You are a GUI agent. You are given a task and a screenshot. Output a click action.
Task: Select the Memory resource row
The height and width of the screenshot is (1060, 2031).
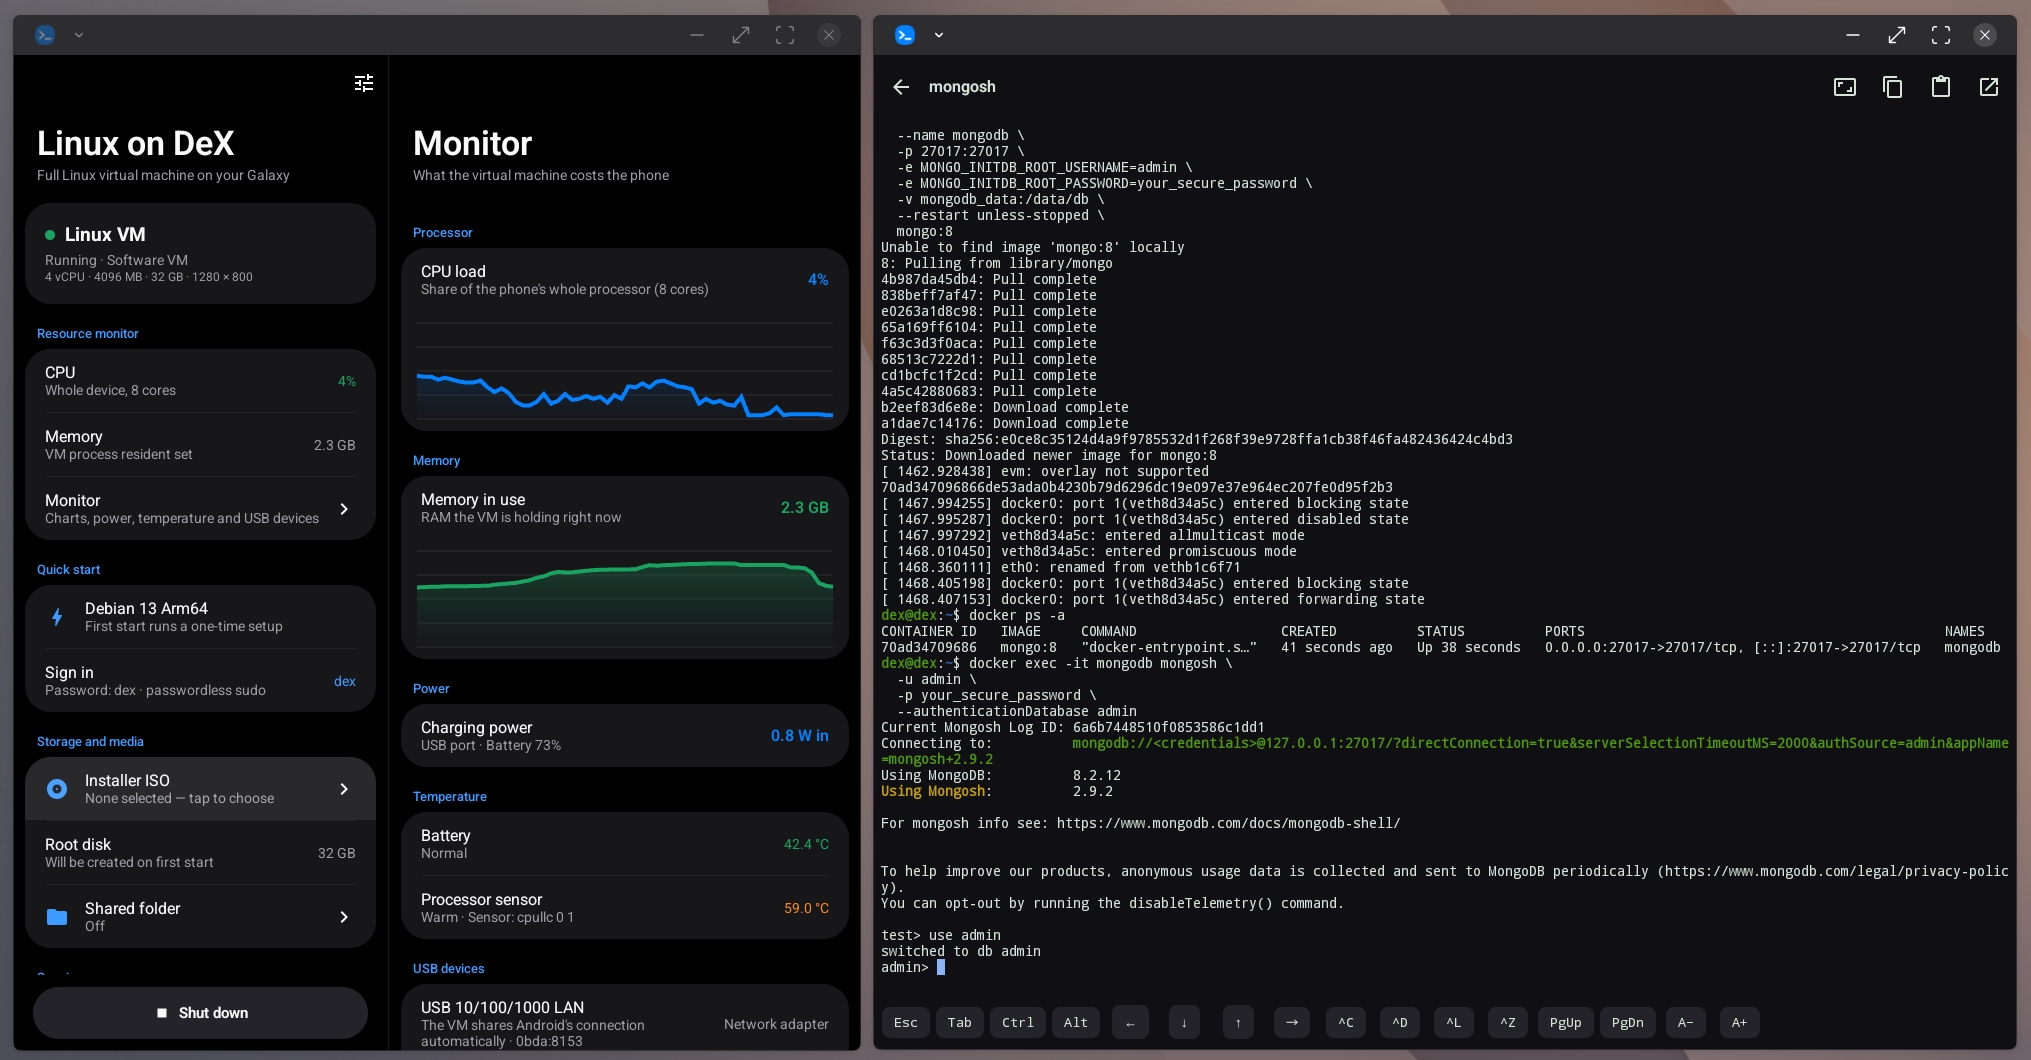(200, 445)
